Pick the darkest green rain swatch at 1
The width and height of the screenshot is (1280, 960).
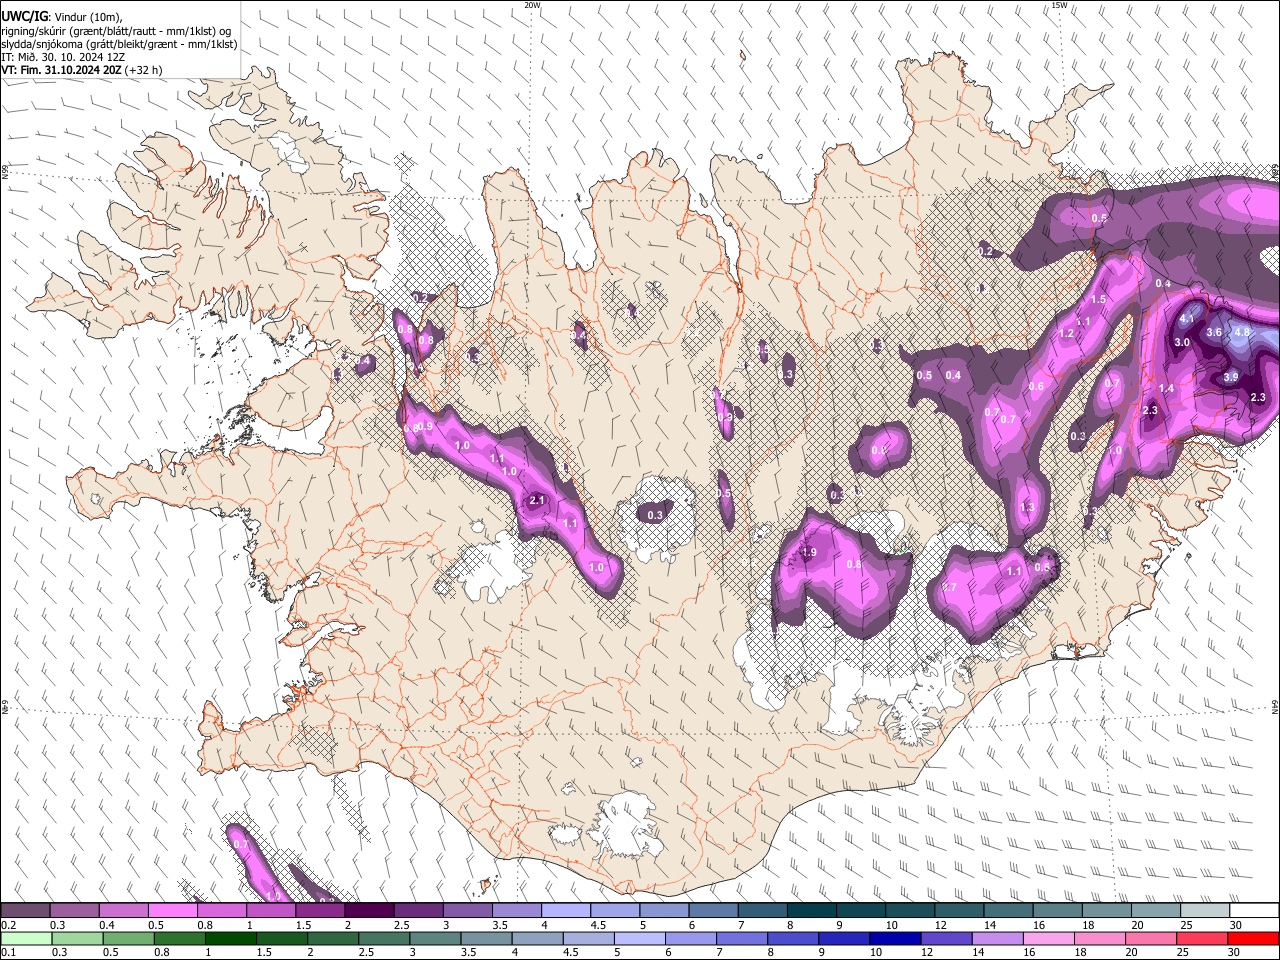(231, 938)
